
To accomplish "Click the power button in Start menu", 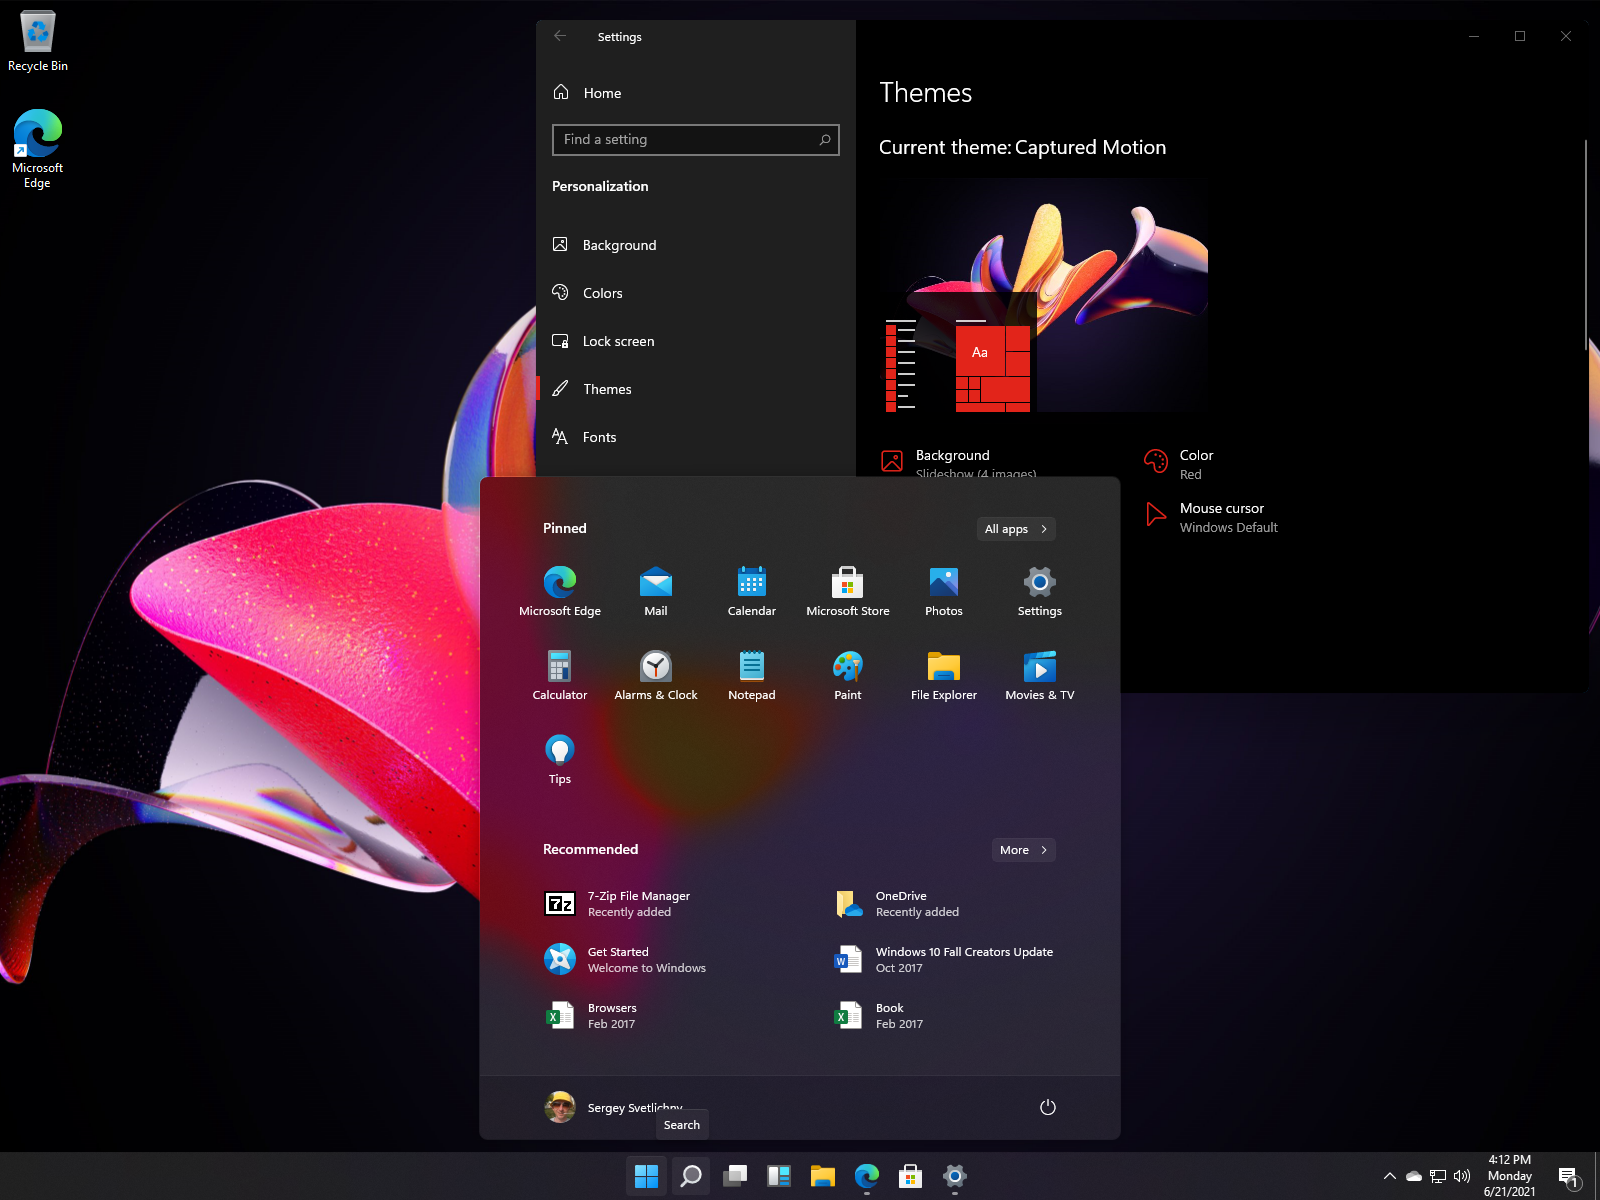I will click(x=1048, y=1107).
